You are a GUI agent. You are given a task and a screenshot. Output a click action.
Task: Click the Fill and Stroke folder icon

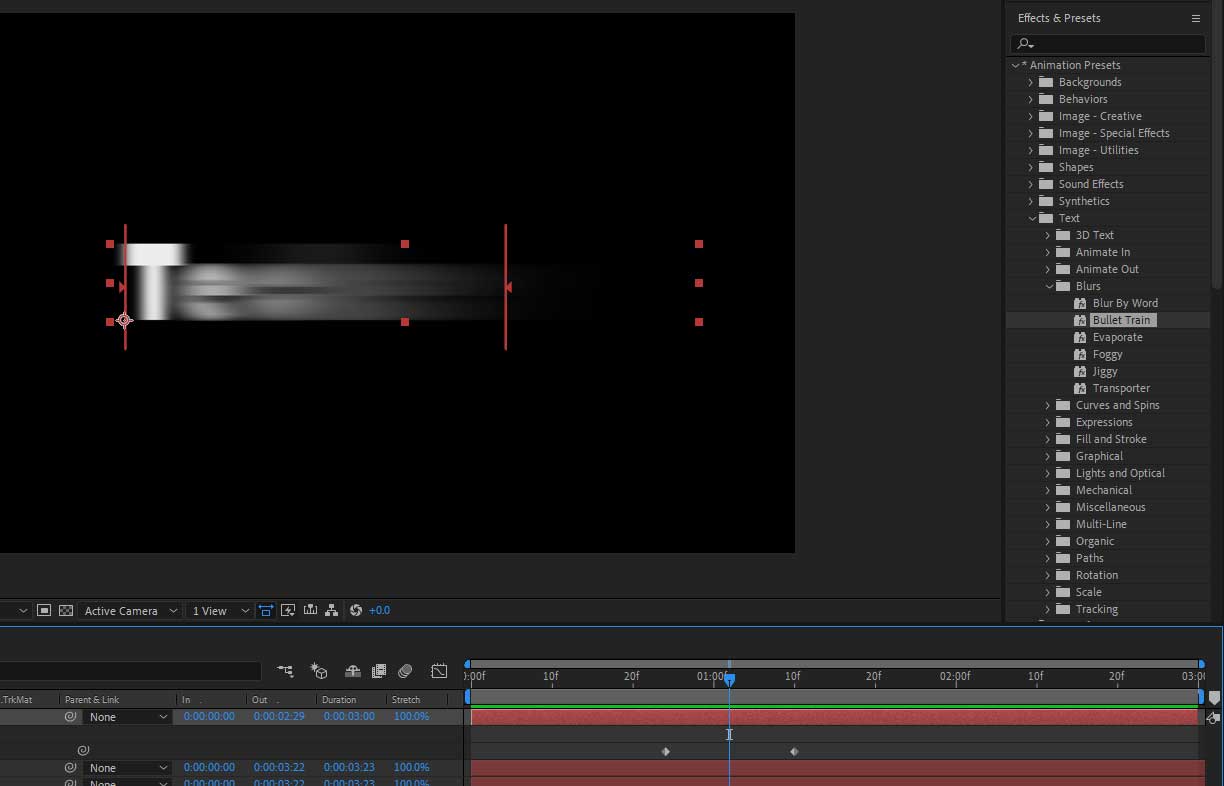pos(1063,439)
